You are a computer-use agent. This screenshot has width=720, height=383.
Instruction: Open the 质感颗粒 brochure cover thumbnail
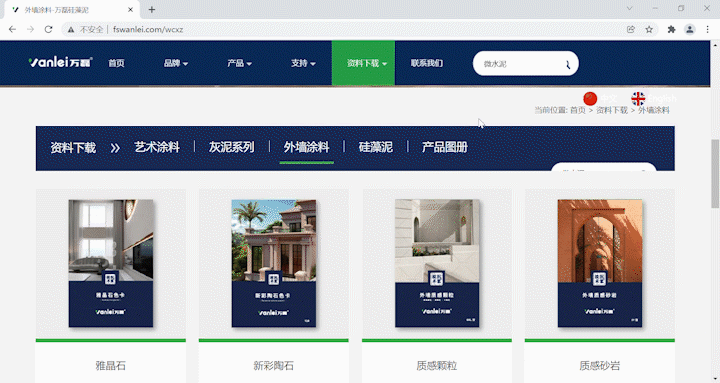pyautogui.click(x=437, y=263)
